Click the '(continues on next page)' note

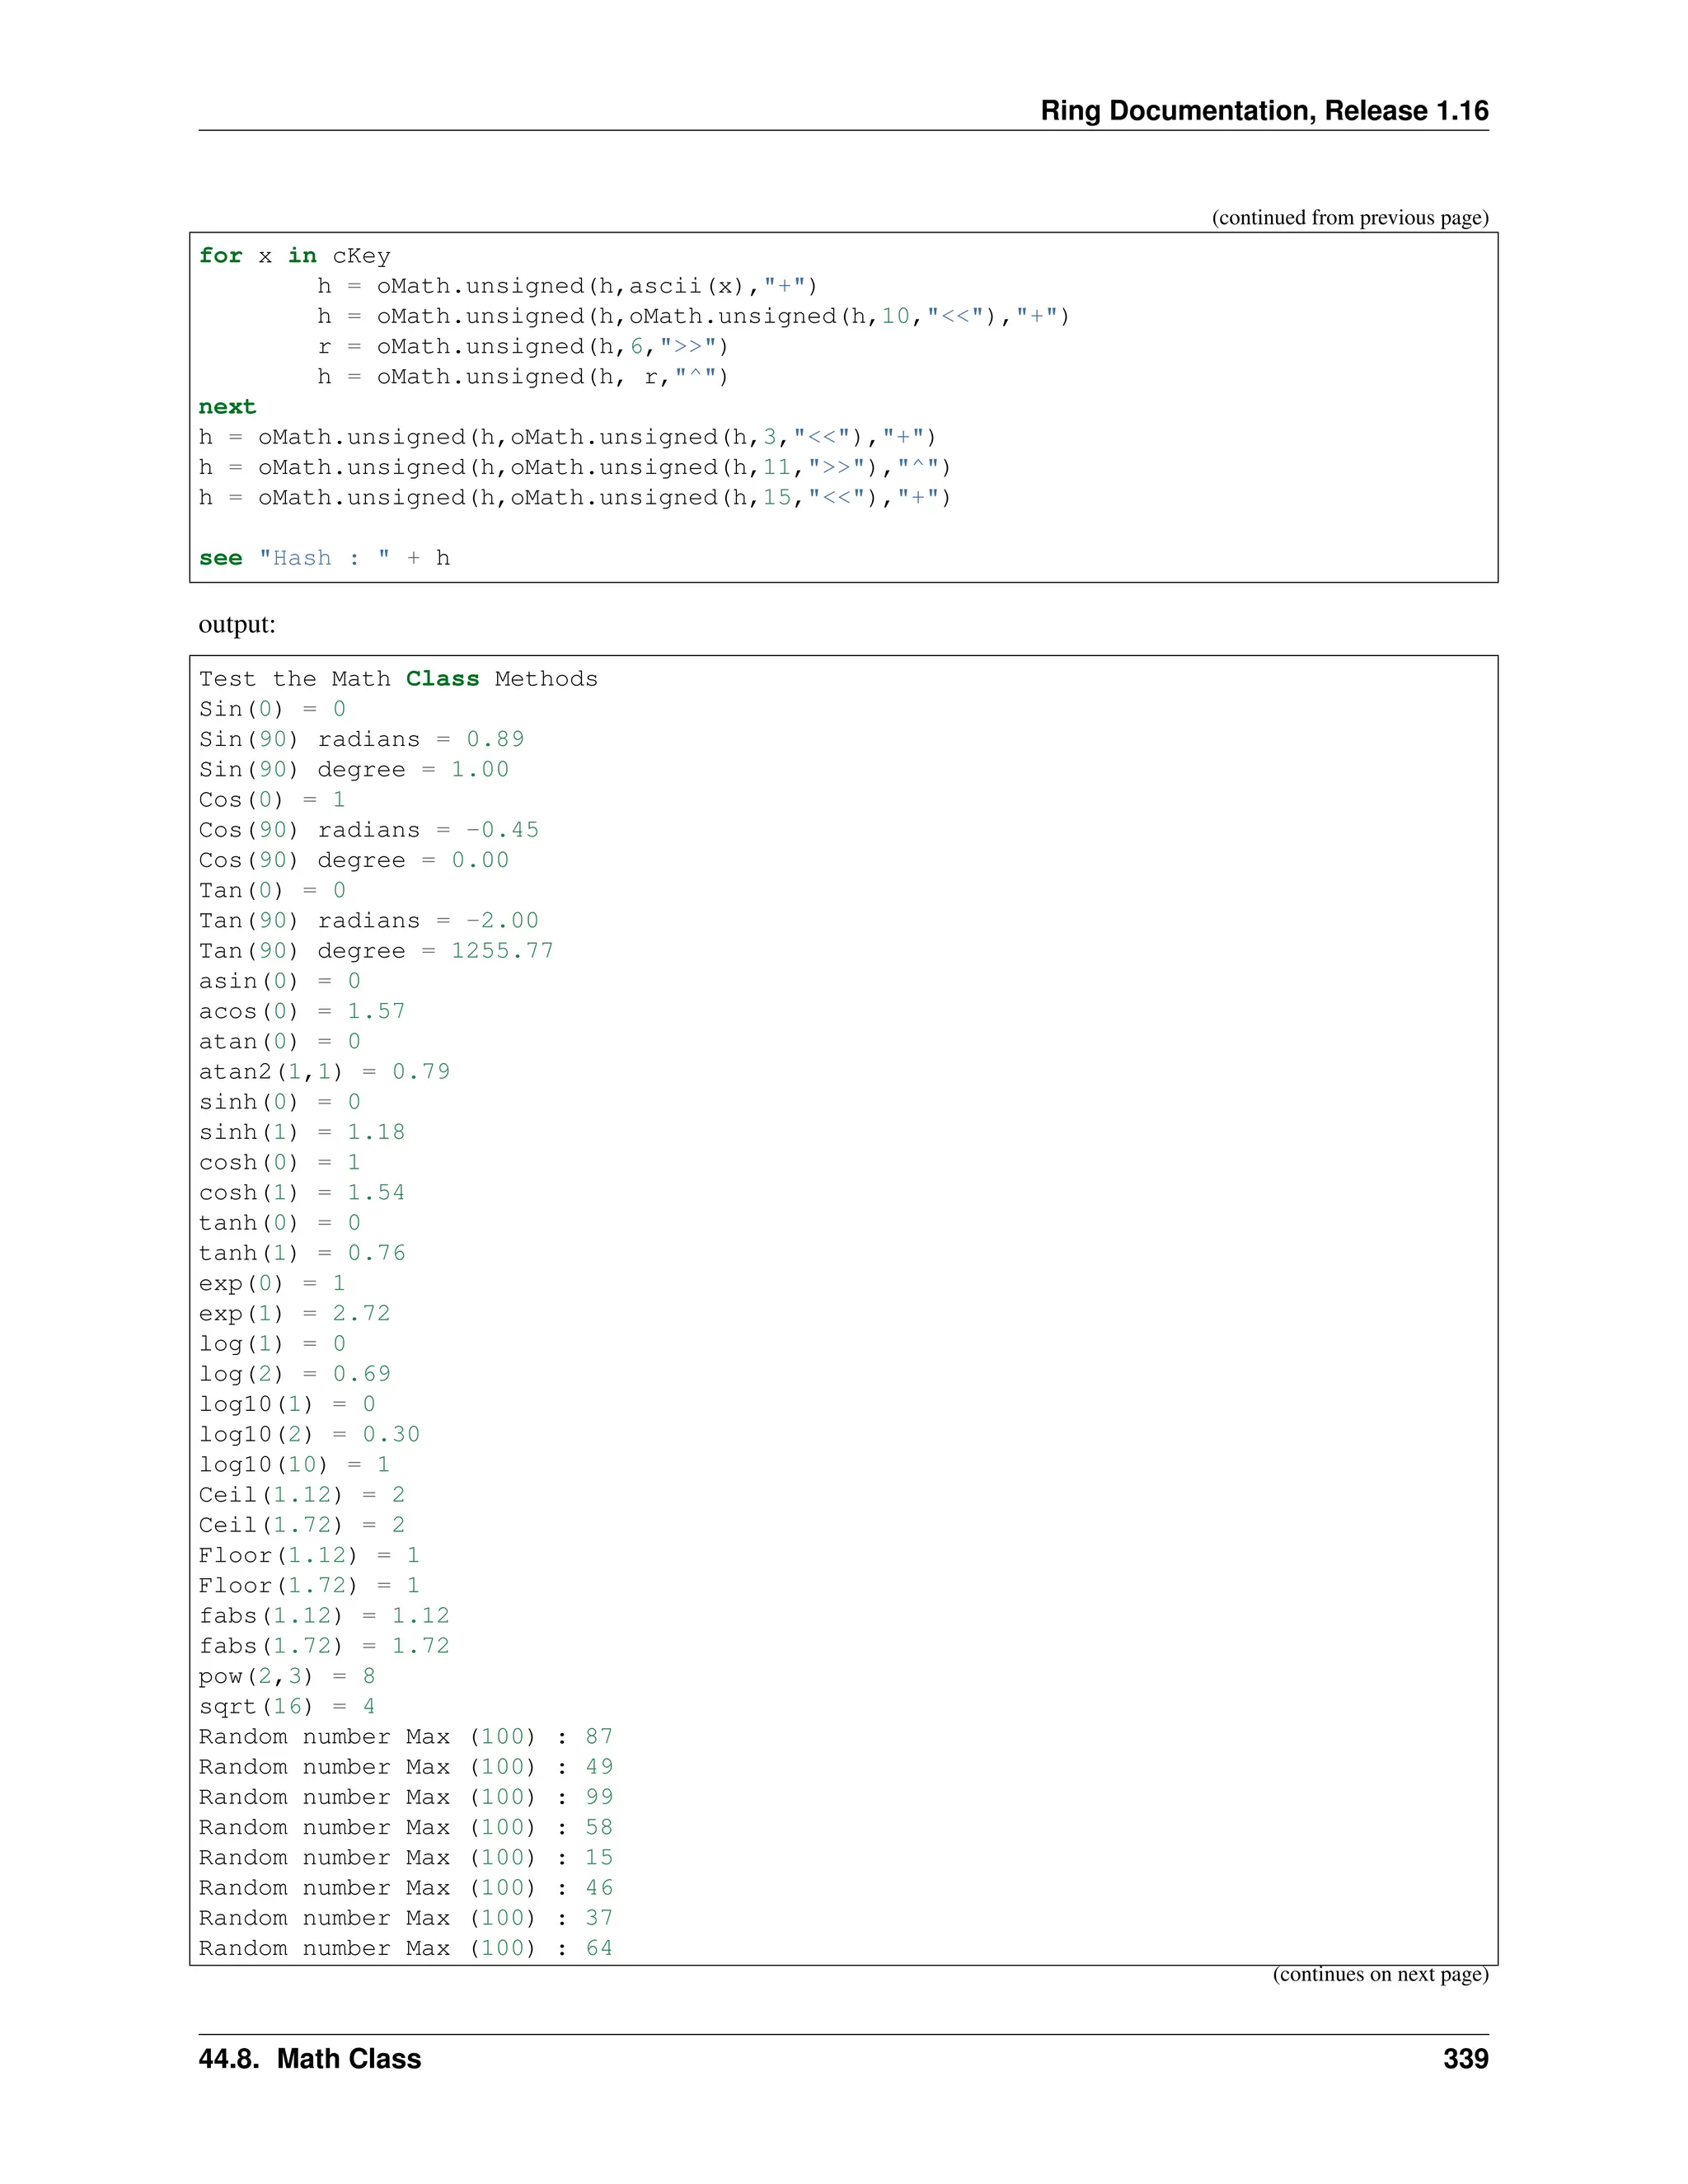point(1379,1975)
